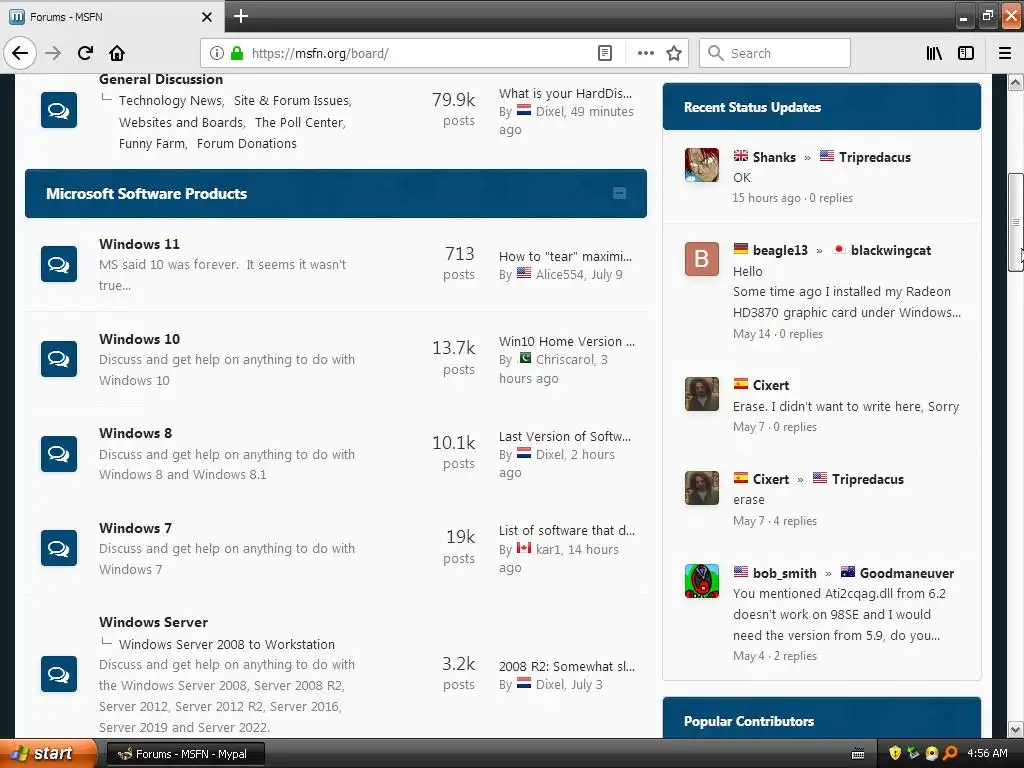This screenshot has width=1024, height=768.
Task: Open Shanks profile in status updates
Action: click(774, 157)
